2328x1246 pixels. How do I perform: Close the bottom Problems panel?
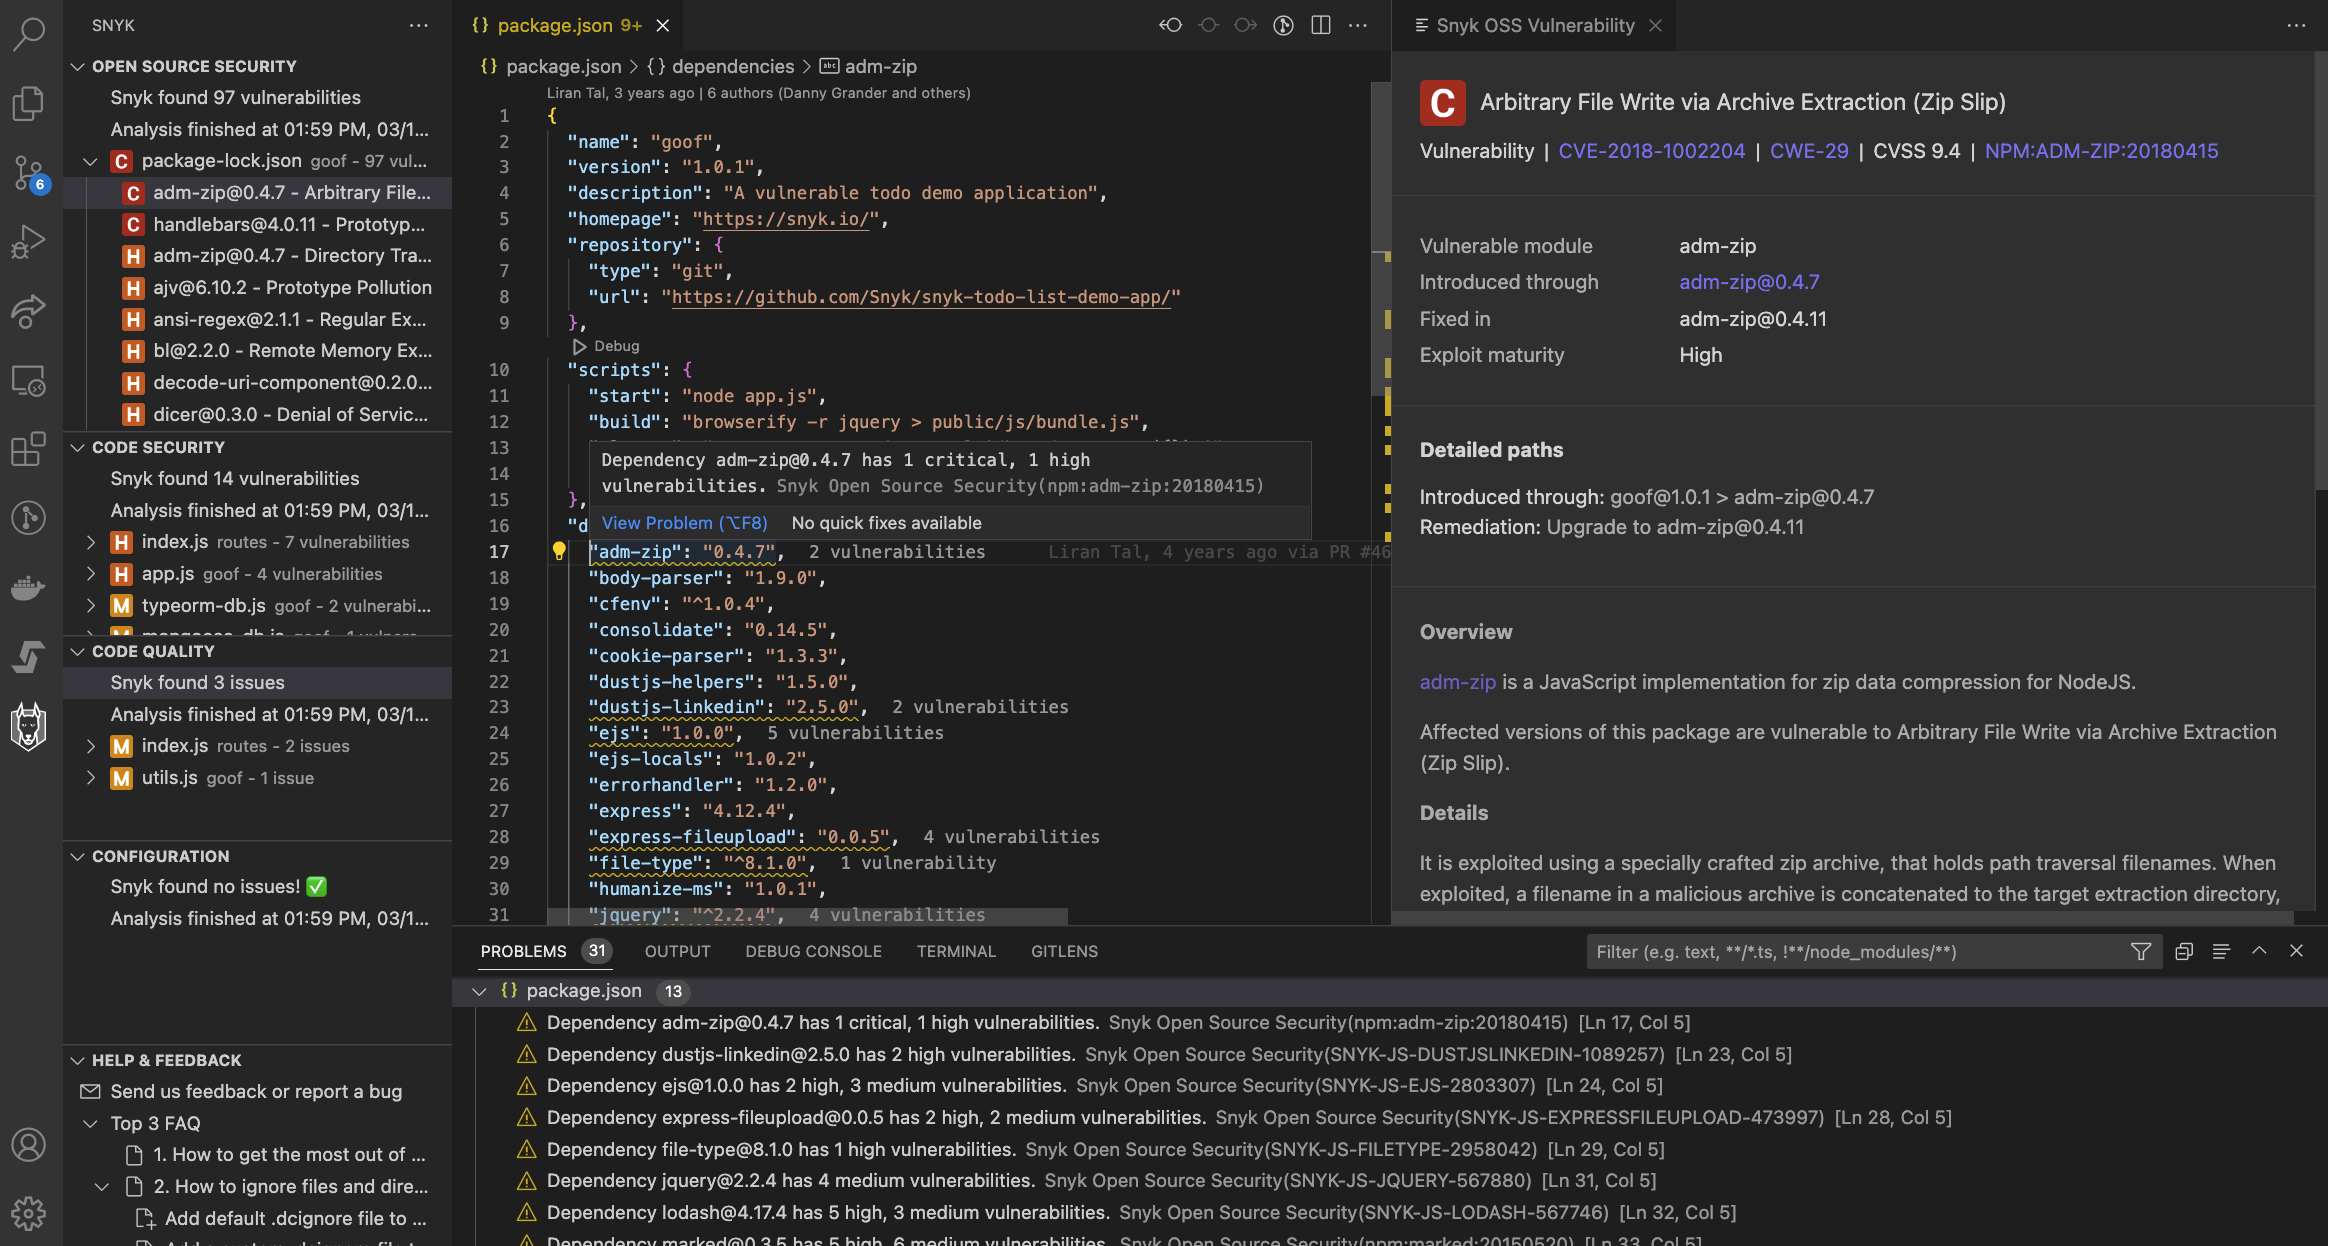pyautogui.click(x=2296, y=951)
